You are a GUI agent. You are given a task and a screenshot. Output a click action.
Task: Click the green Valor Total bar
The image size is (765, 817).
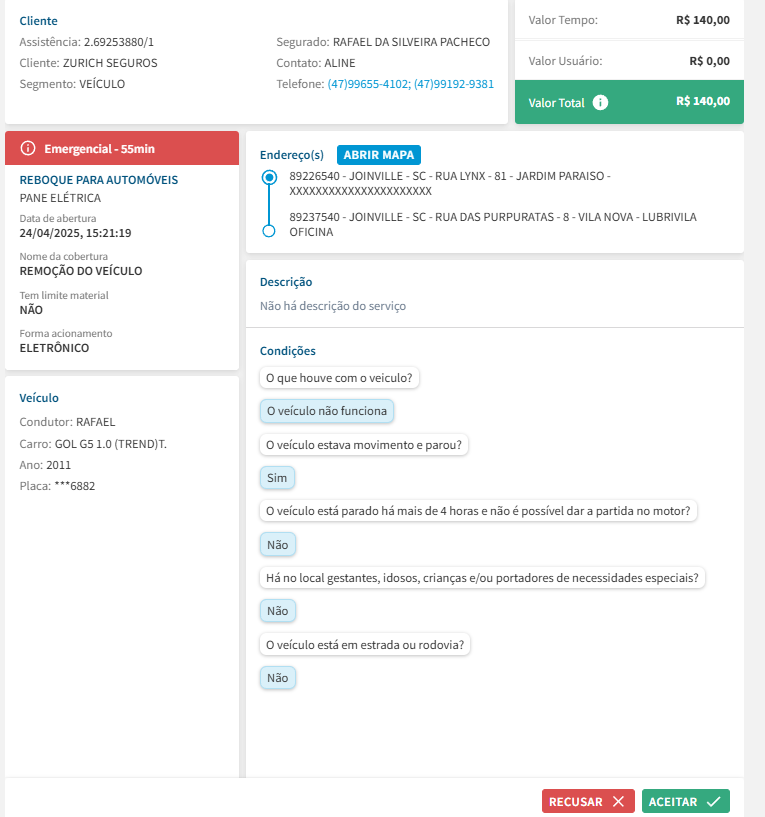click(x=629, y=102)
